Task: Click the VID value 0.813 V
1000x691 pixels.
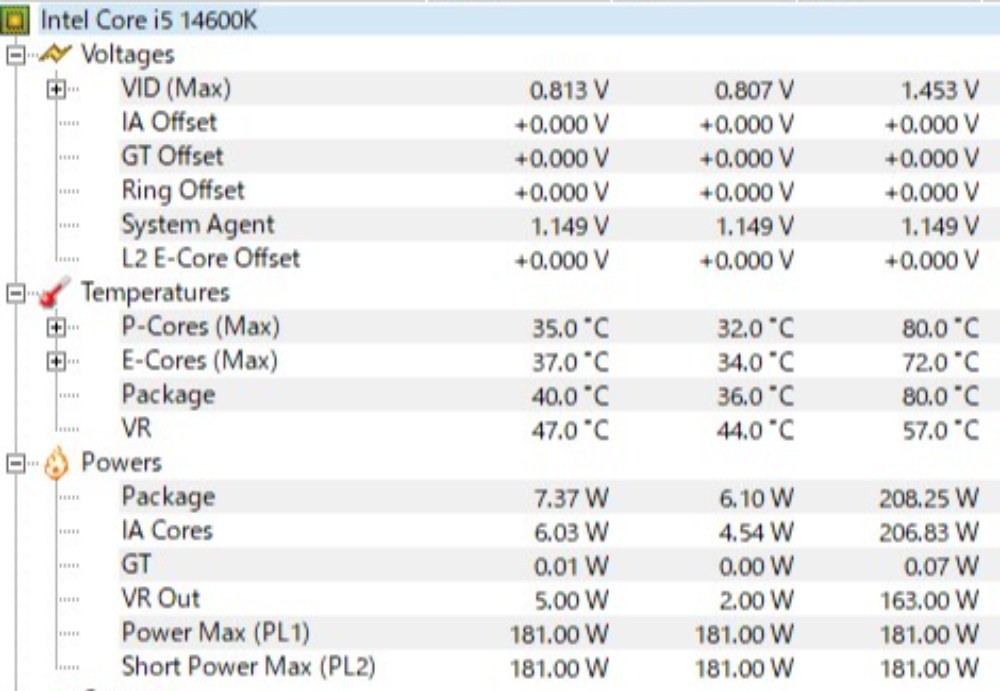Action: [x=569, y=90]
